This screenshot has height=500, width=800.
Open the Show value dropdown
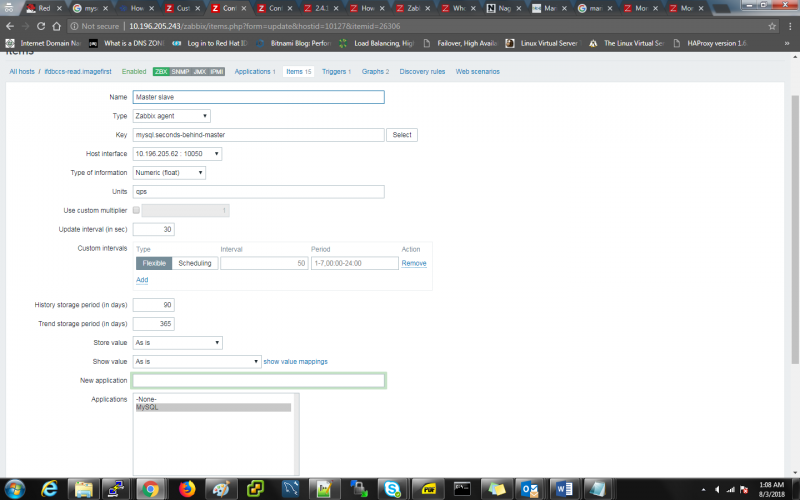coord(197,361)
